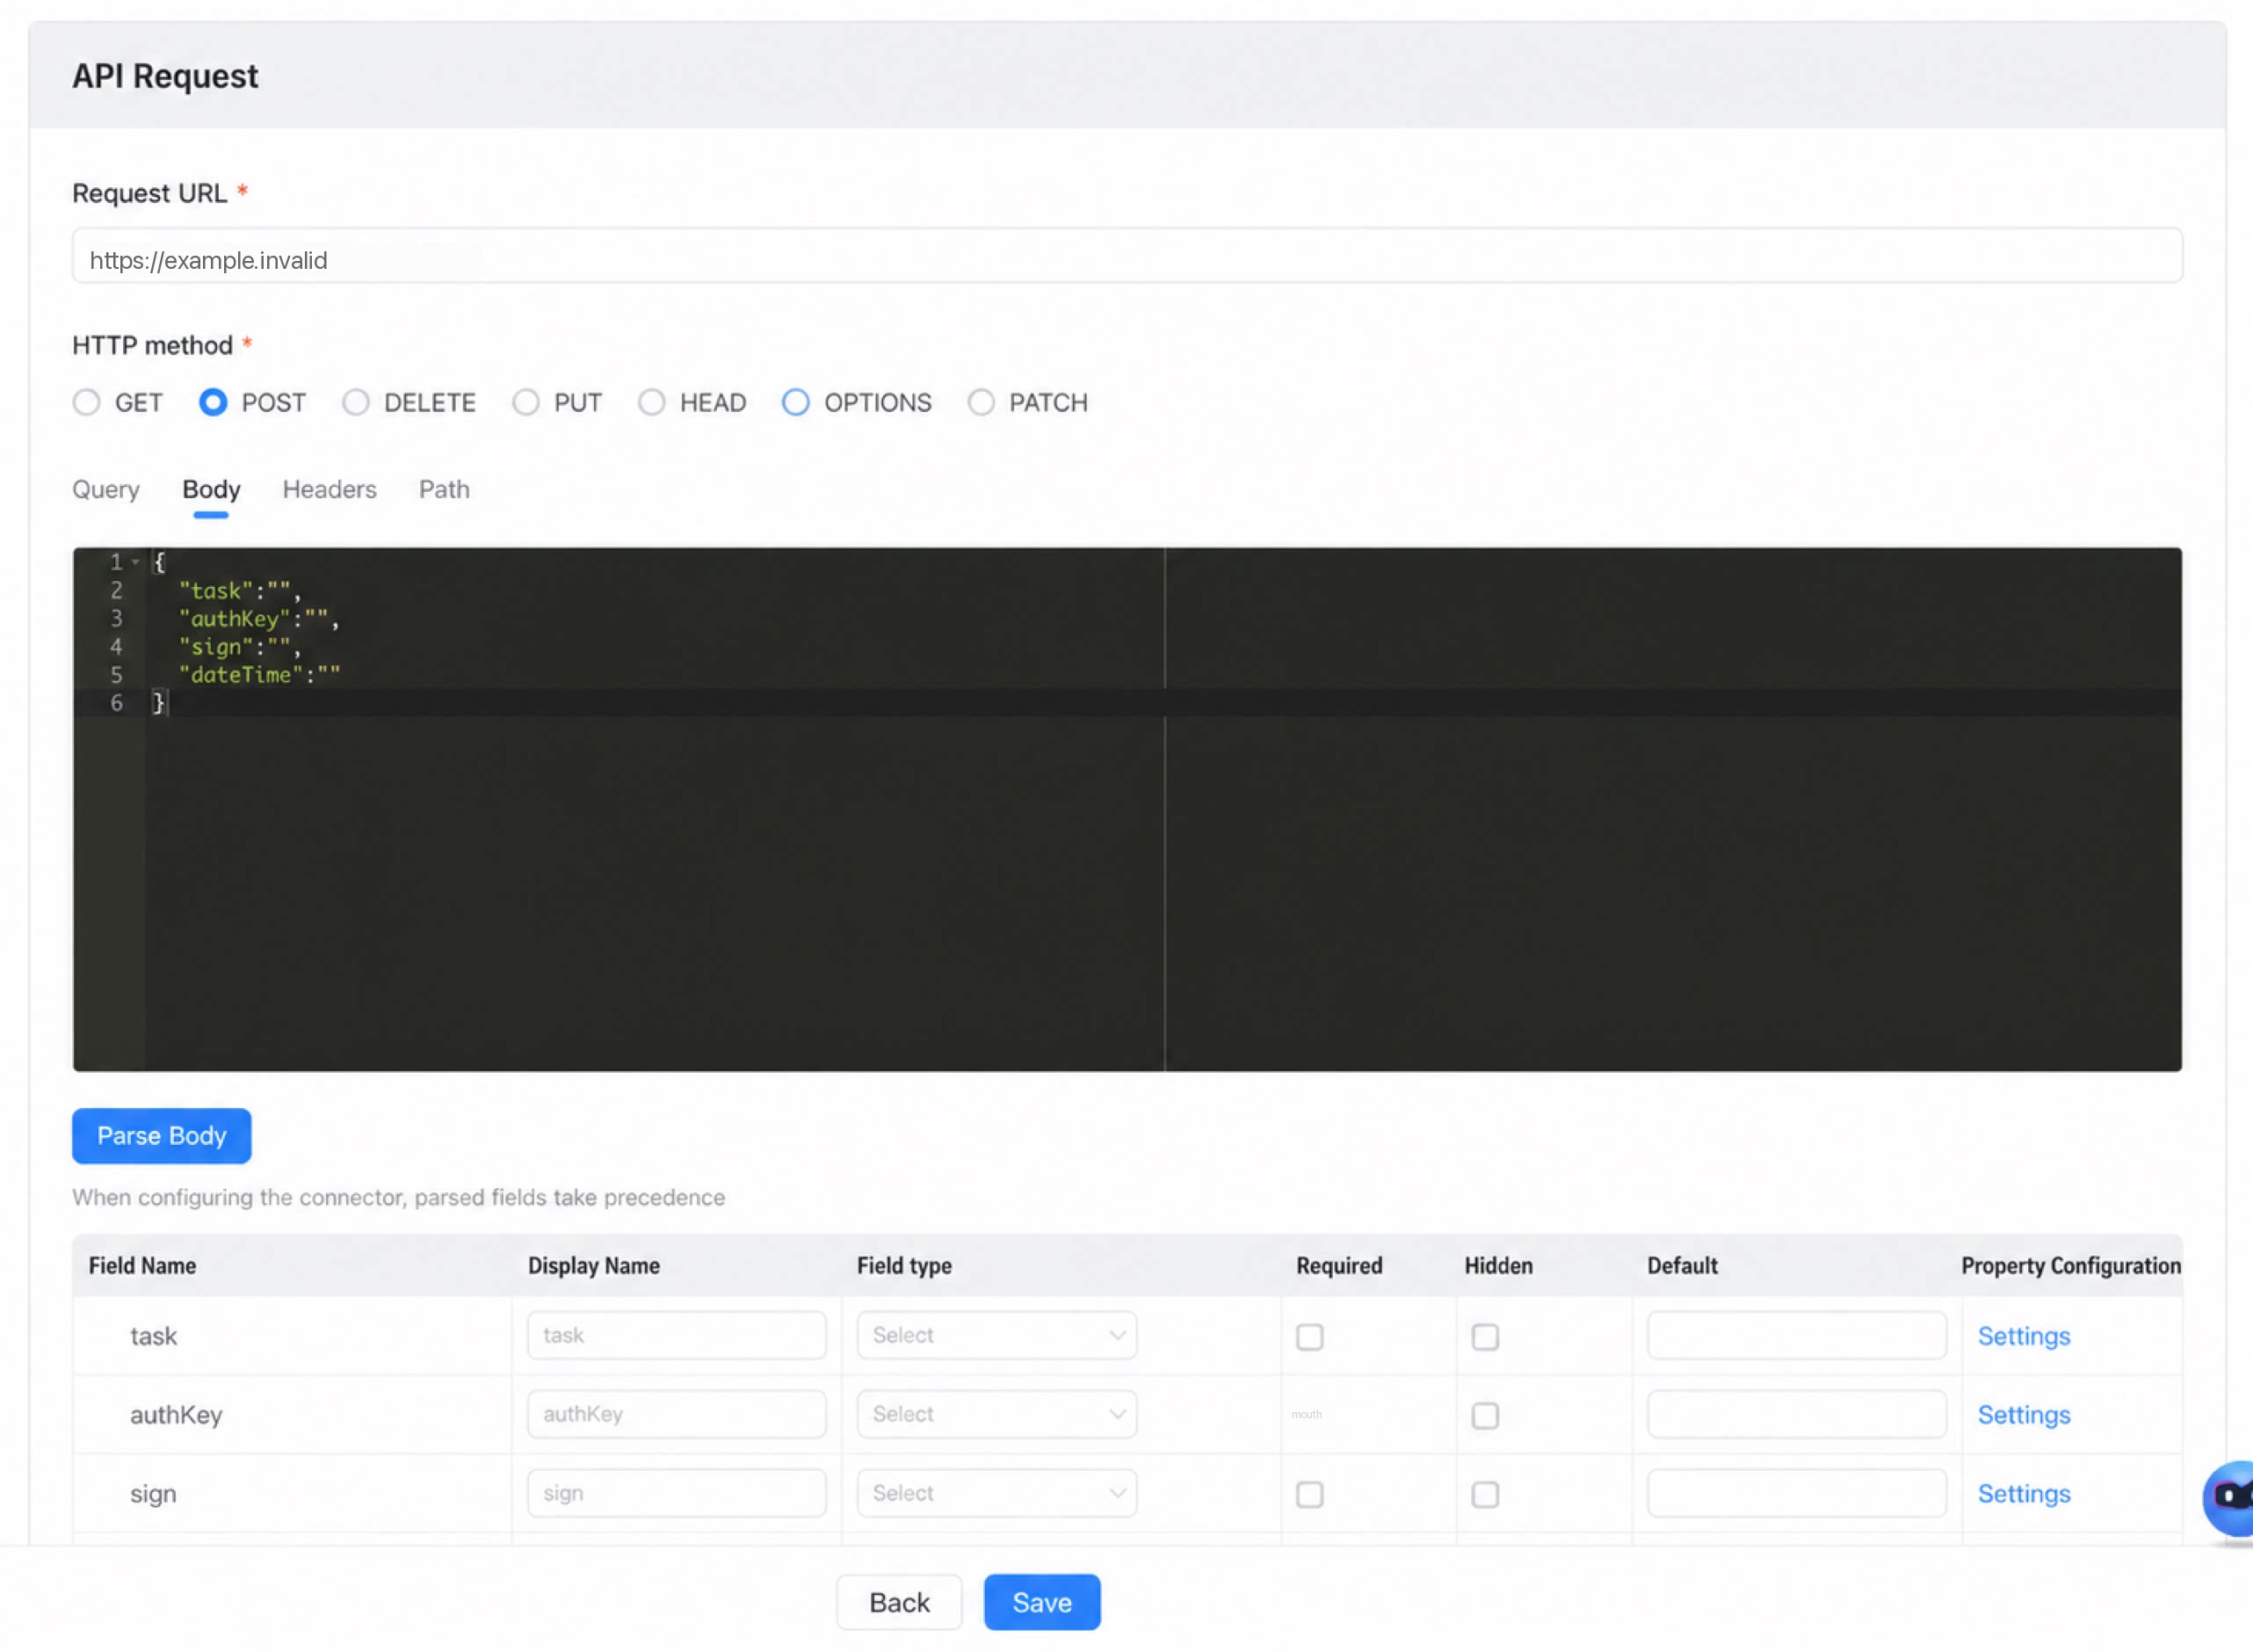Viewport: 2253px width, 1652px height.
Task: Select the PATCH method option
Action: tap(981, 402)
